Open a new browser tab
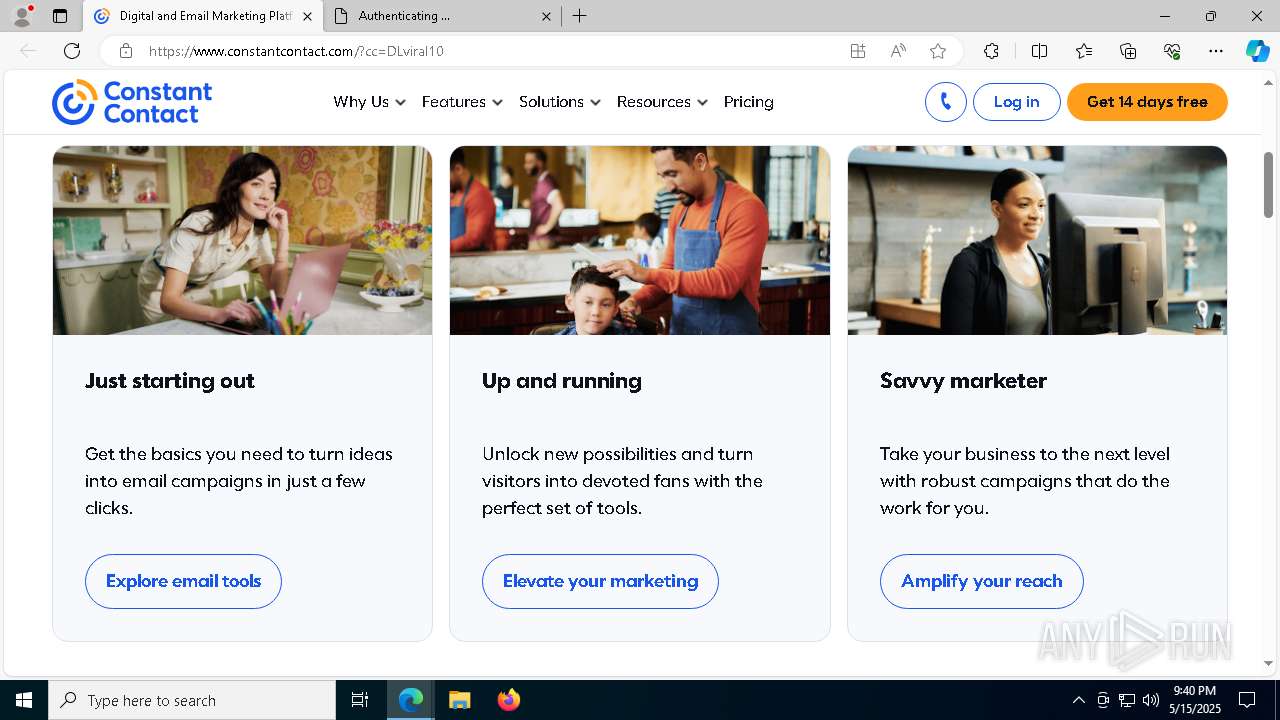The height and width of the screenshot is (720, 1280). point(580,16)
